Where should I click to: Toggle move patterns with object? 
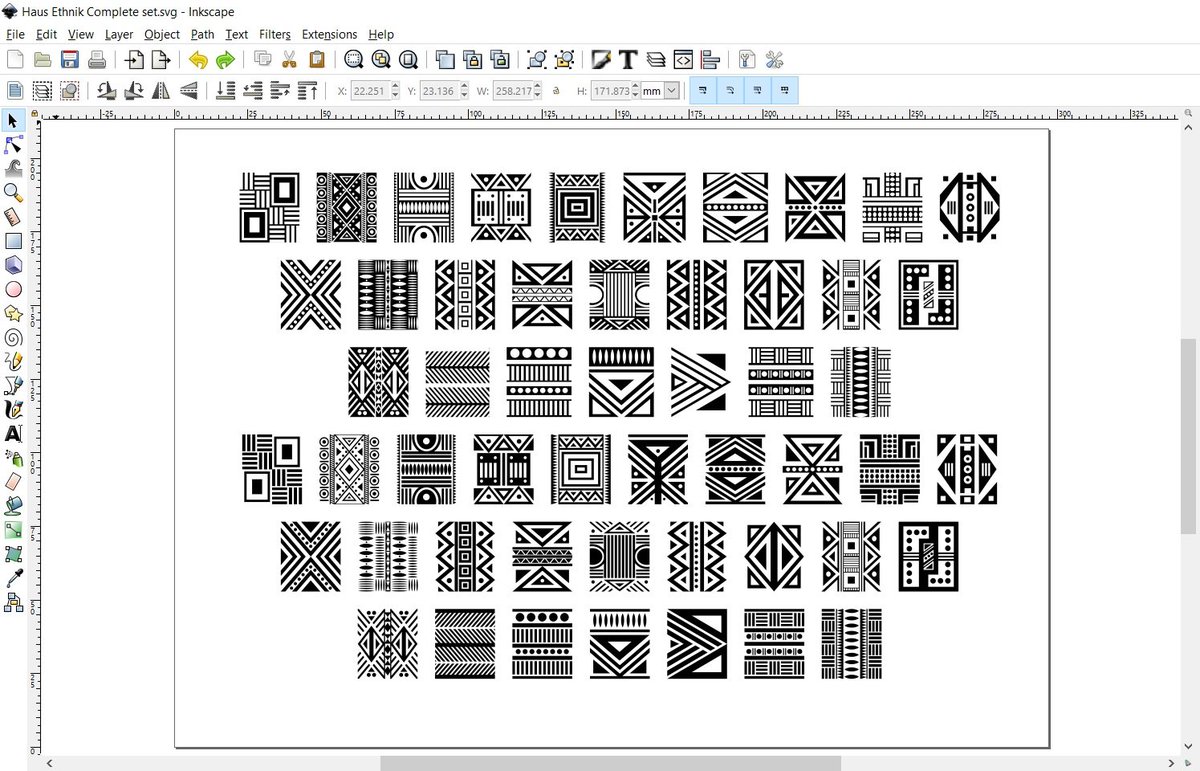784,91
